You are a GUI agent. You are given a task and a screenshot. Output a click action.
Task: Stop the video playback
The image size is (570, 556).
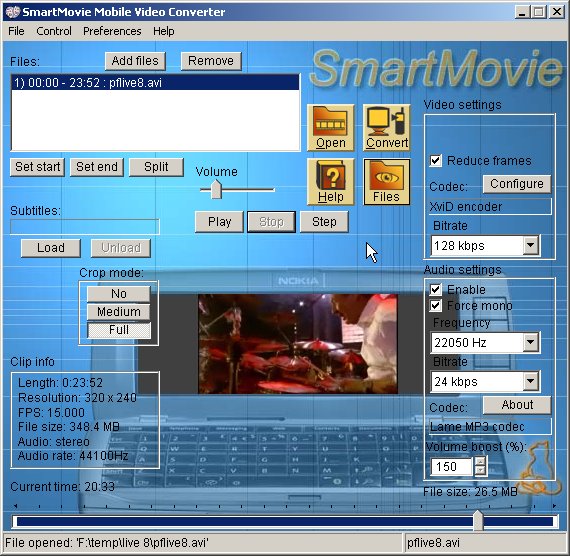pyautogui.click(x=271, y=221)
